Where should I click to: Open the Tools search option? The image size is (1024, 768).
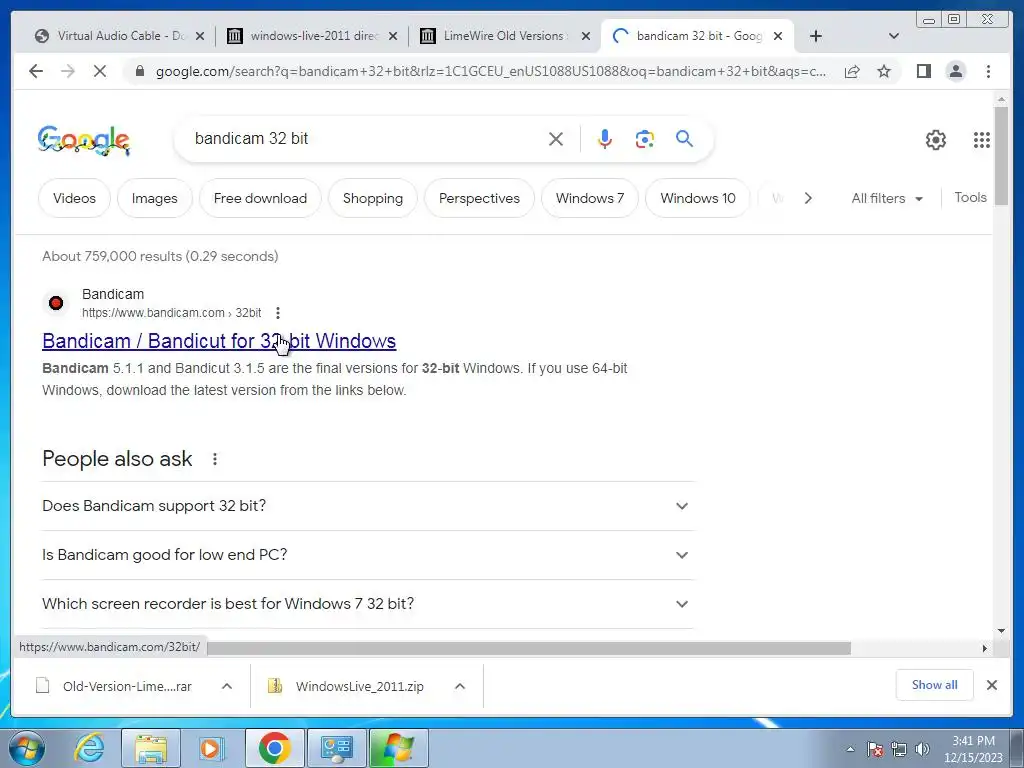970,197
